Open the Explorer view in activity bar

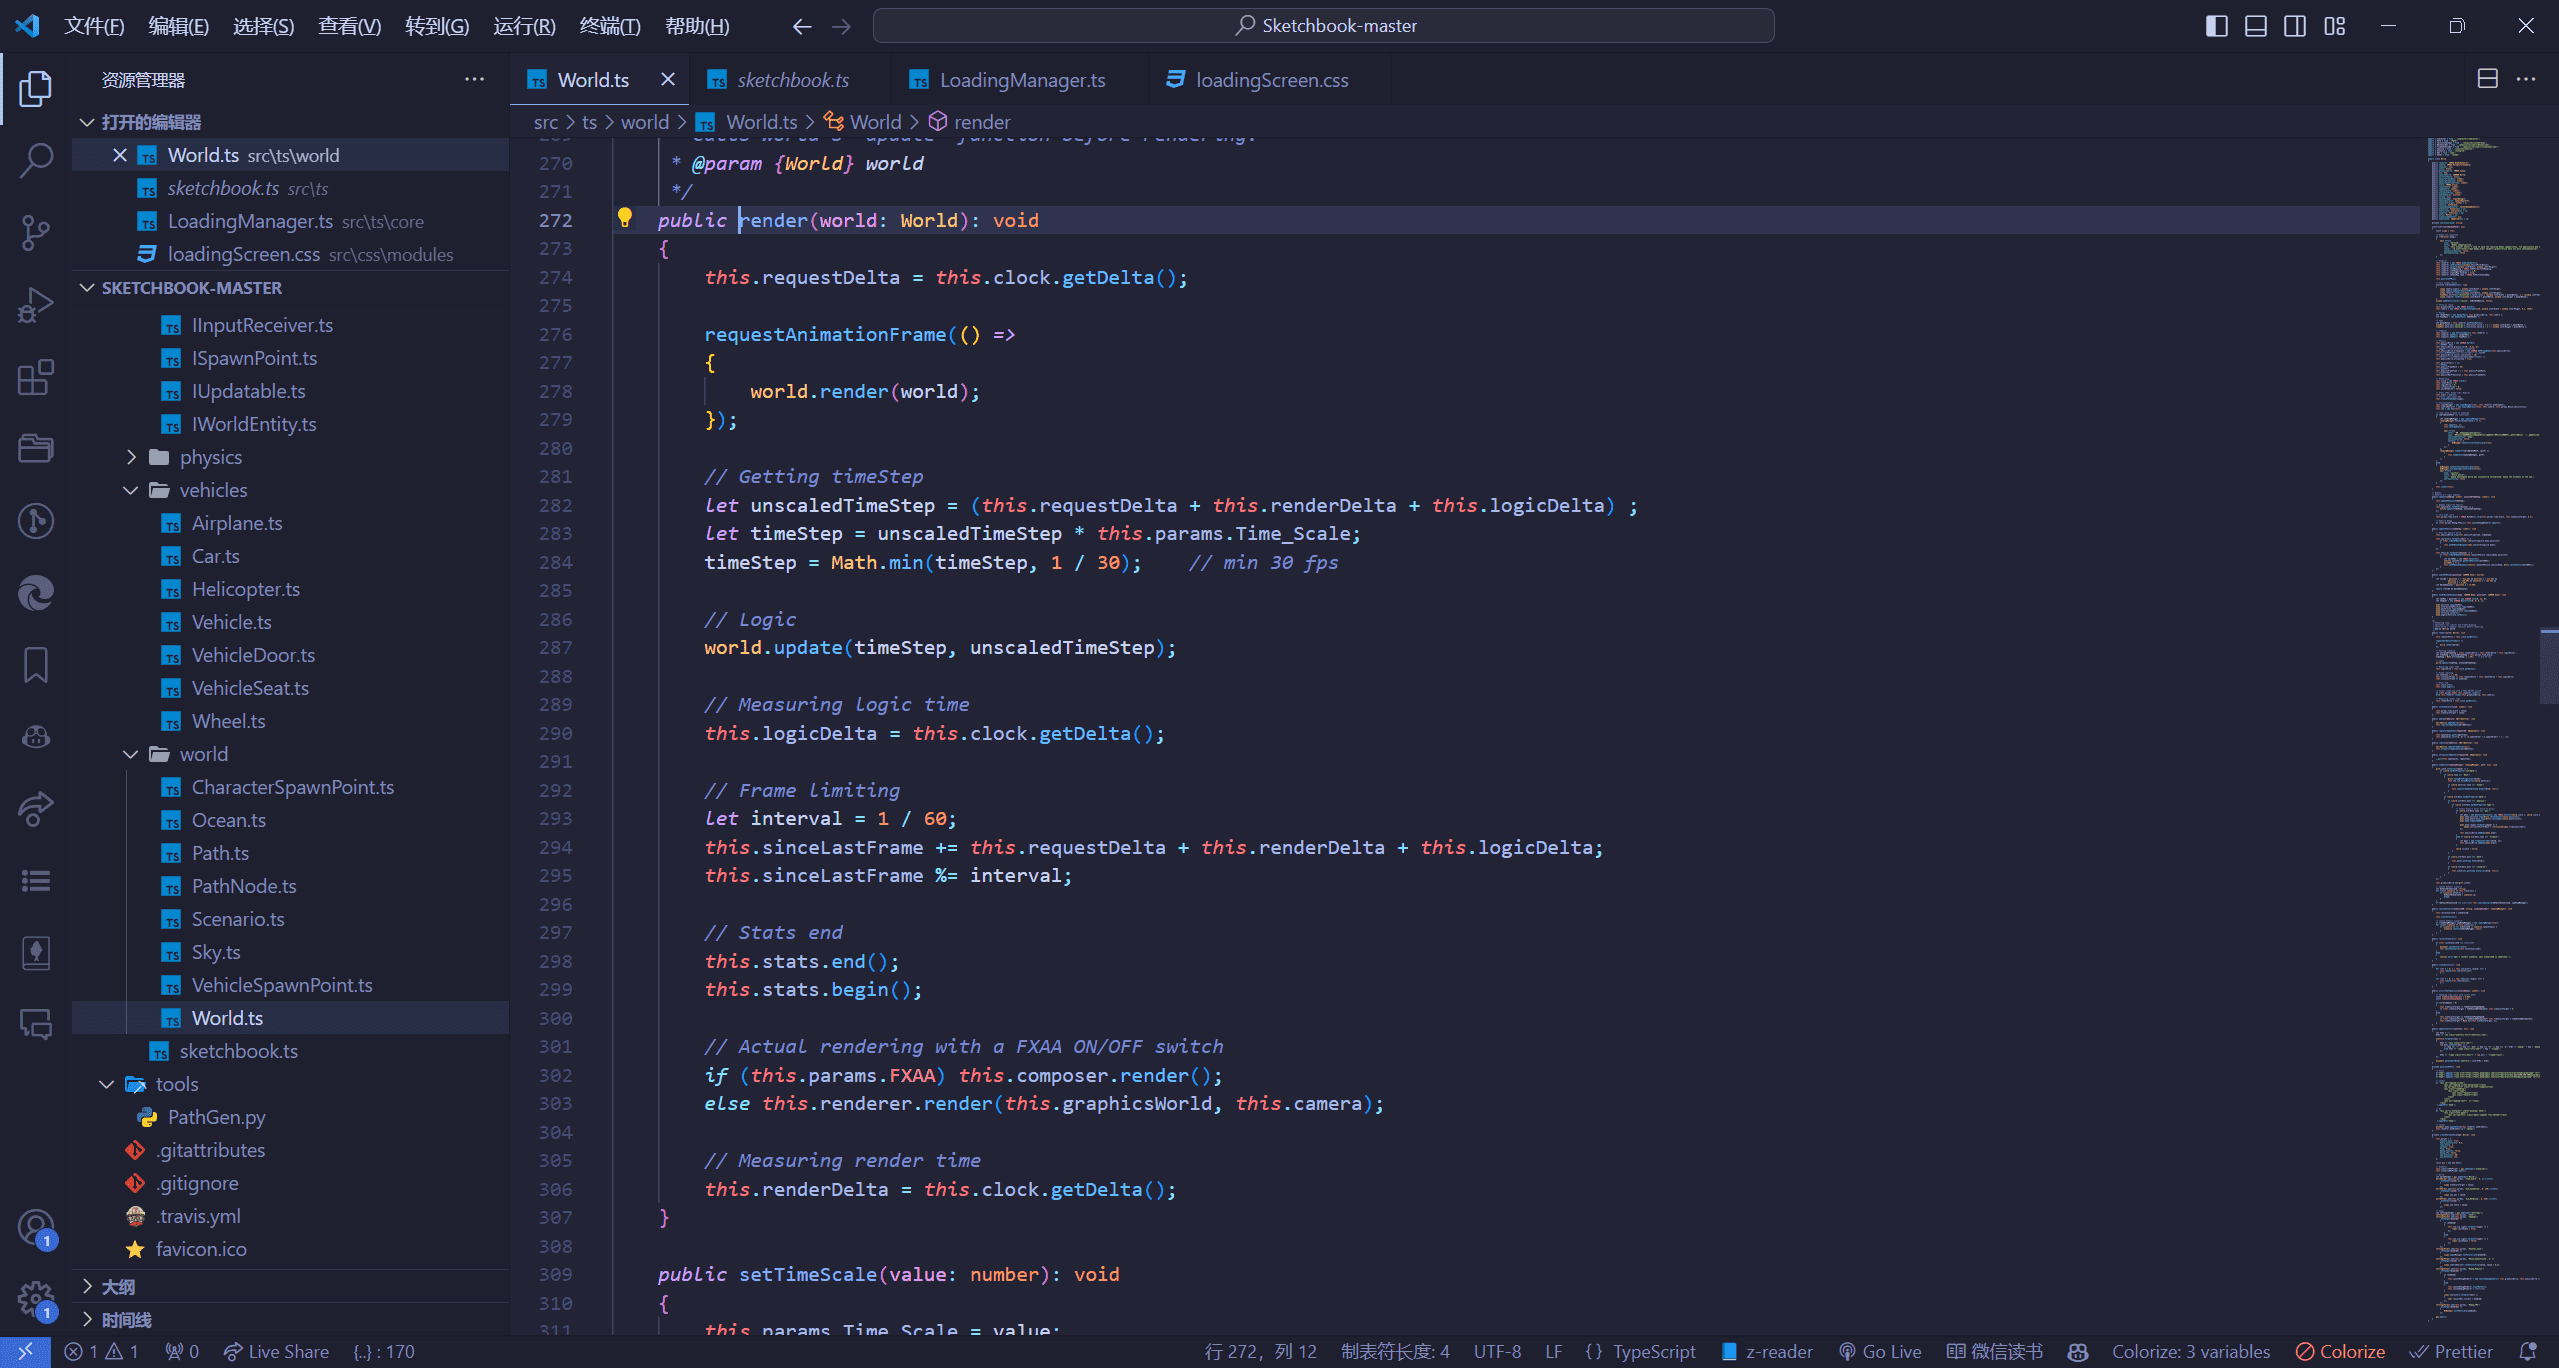[x=36, y=88]
